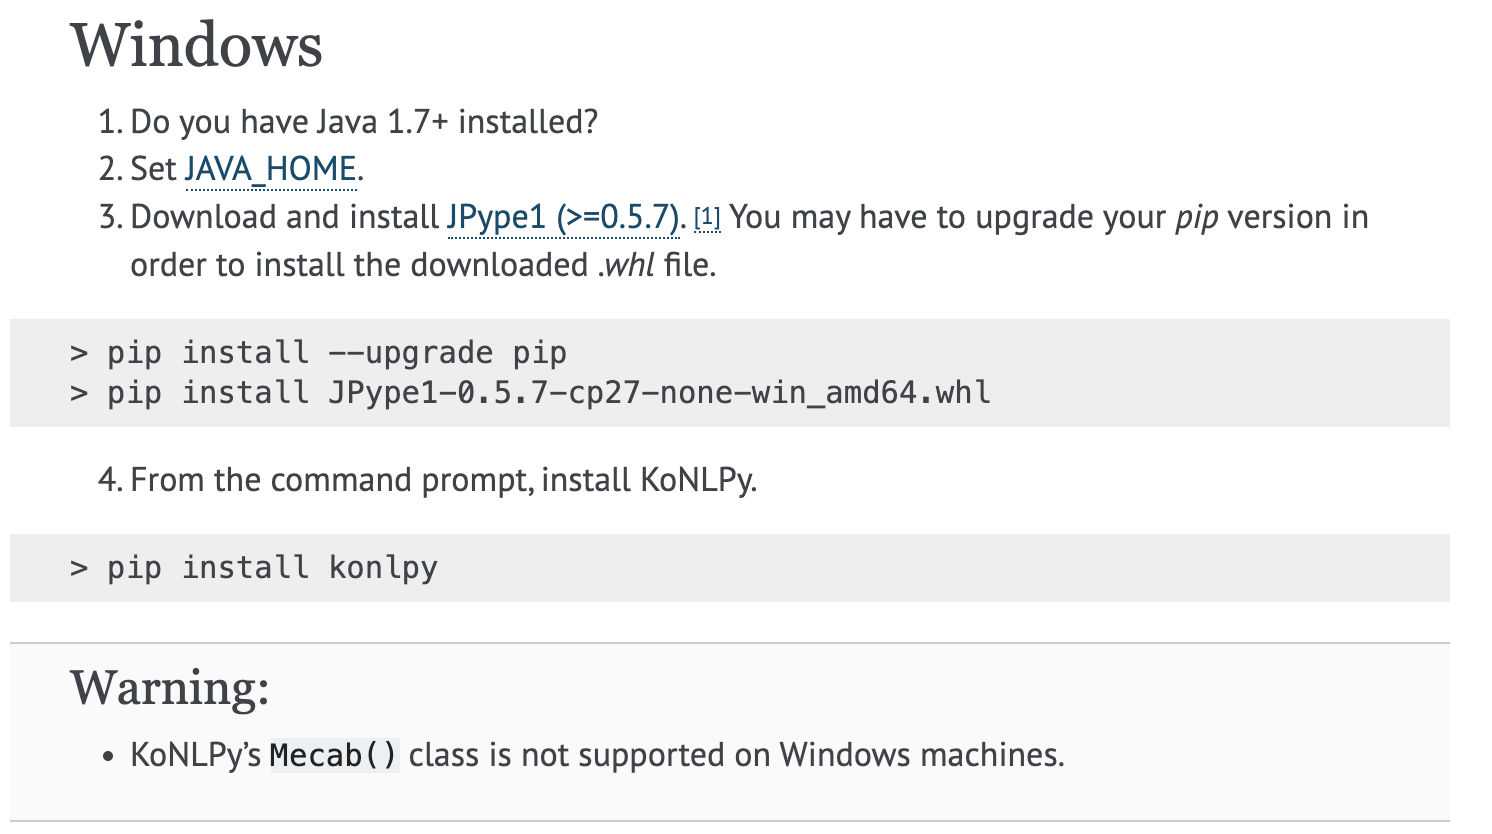Click the '--upgrade' flag in the first command
1492x834 pixels.
411,353
